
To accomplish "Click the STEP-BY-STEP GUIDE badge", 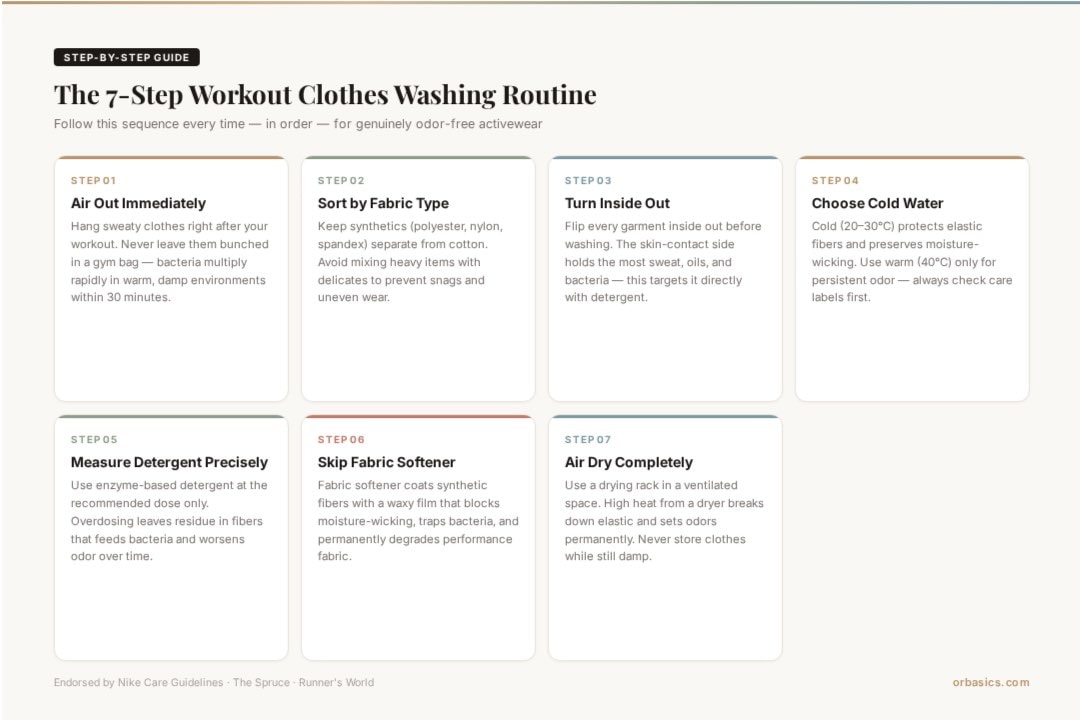I will click(x=126, y=58).
